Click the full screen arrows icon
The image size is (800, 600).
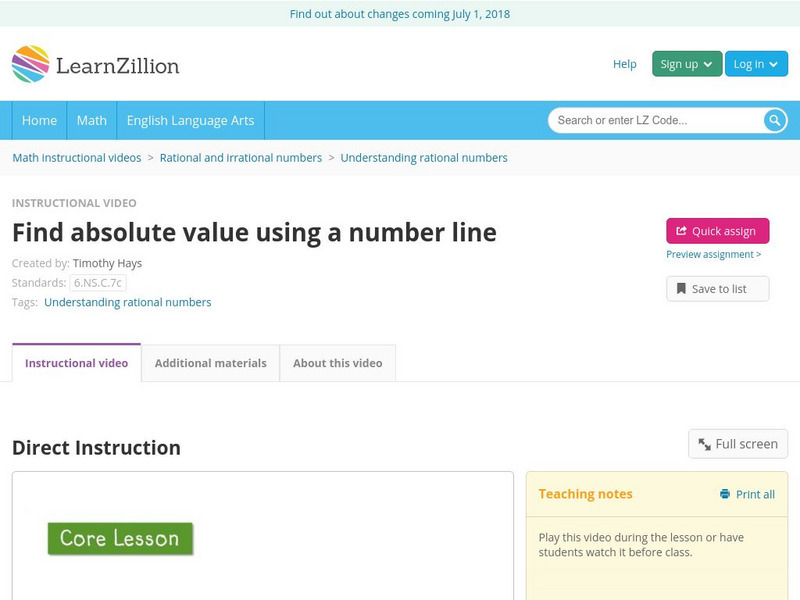pyautogui.click(x=703, y=443)
